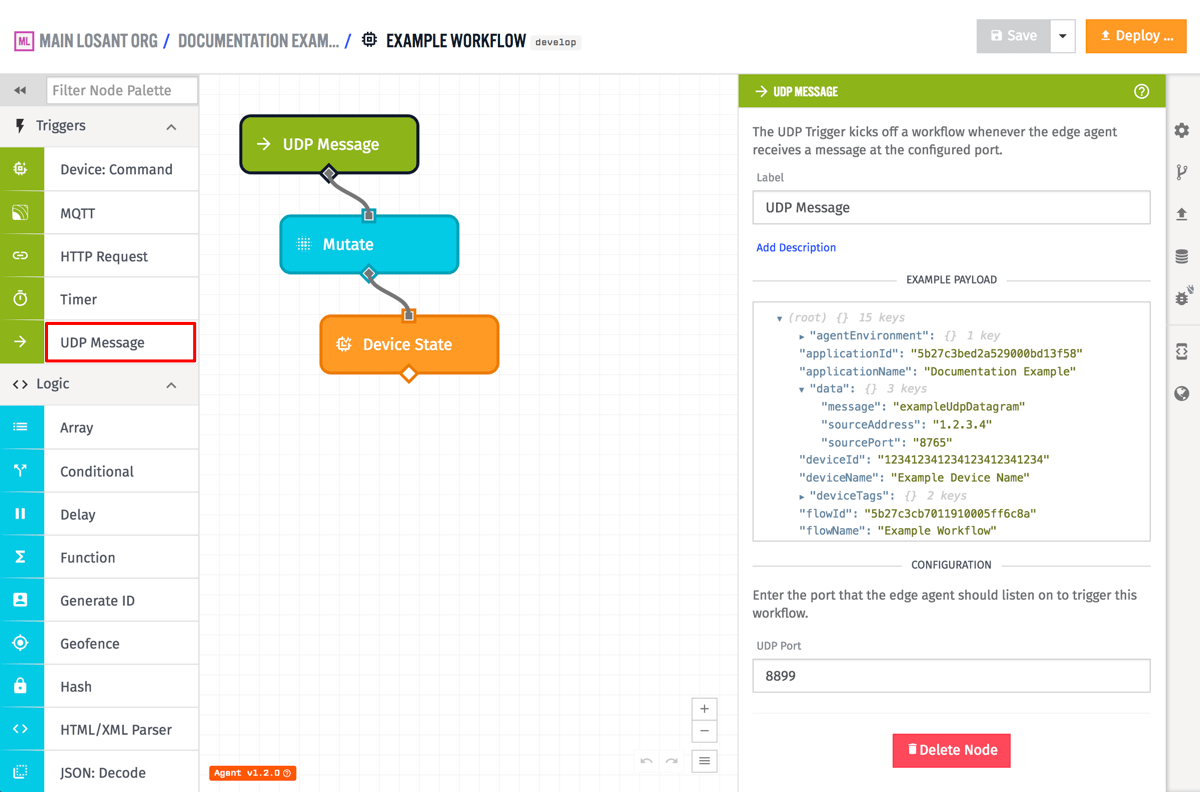Open the versions branch icon in sidebar
1200x792 pixels.
click(1182, 172)
